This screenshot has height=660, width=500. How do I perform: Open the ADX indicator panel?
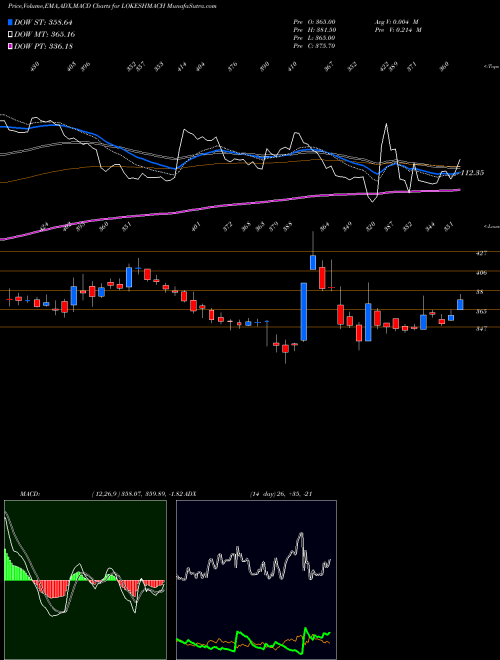pyautogui.click(x=256, y=580)
